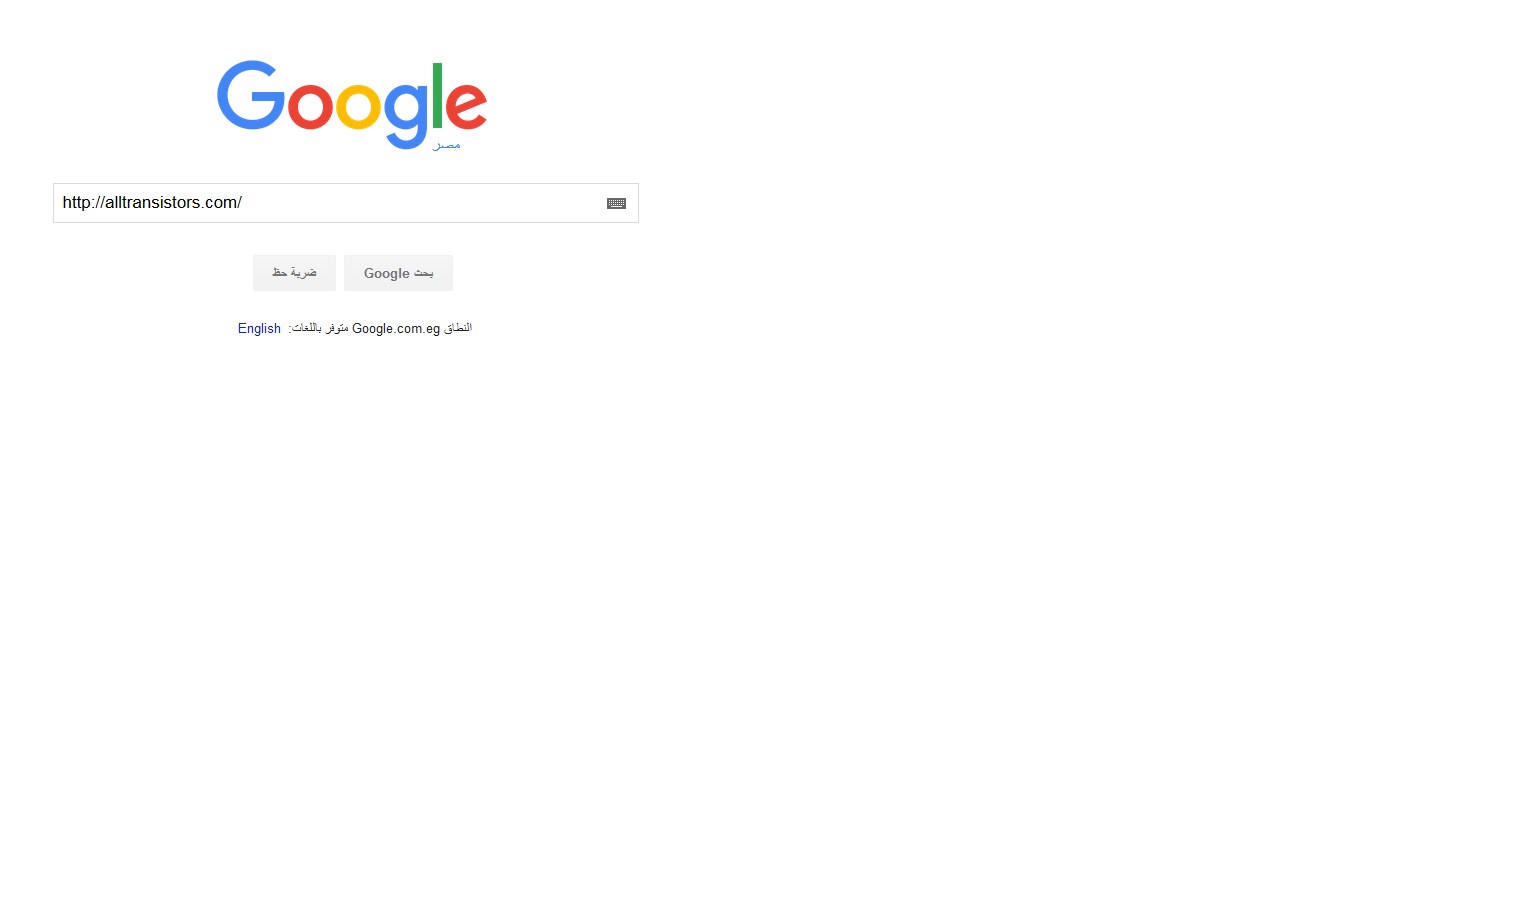Click on the 'http://alltransistors.com/' text
The height and width of the screenshot is (913, 1521).
point(152,202)
